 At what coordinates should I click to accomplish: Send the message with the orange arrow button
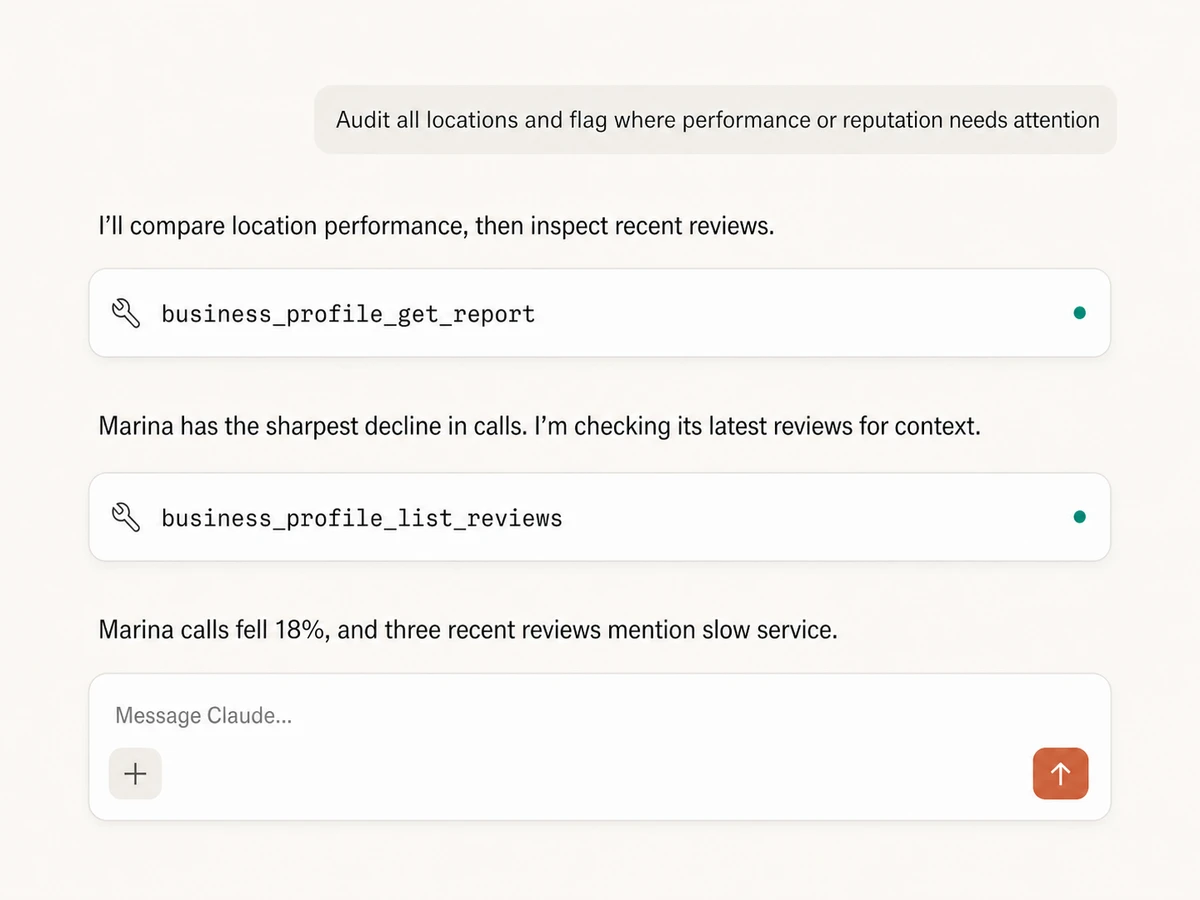pyautogui.click(x=1060, y=773)
